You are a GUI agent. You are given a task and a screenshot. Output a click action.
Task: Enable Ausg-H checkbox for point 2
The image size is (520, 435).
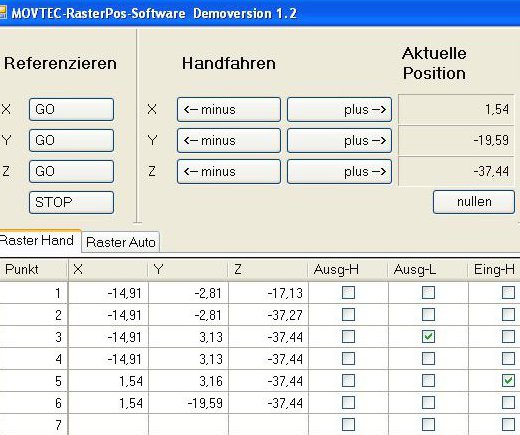pyautogui.click(x=348, y=315)
